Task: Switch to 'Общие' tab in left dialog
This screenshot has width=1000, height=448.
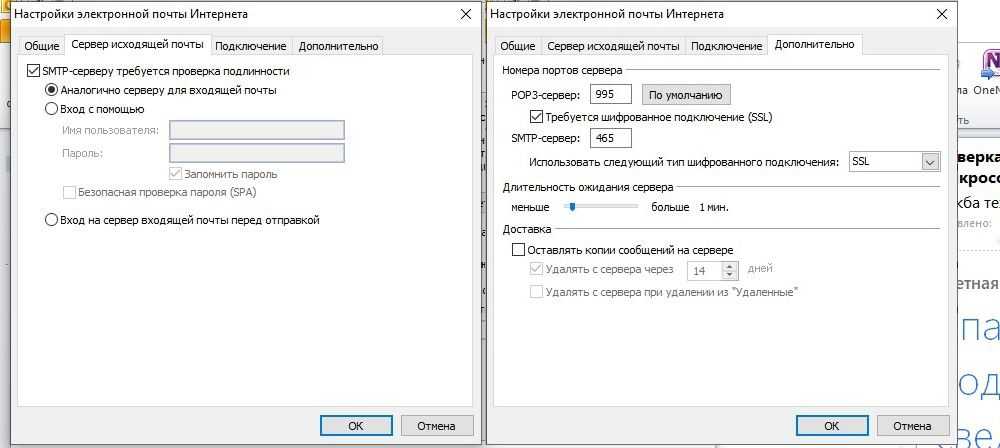Action: [x=41, y=46]
